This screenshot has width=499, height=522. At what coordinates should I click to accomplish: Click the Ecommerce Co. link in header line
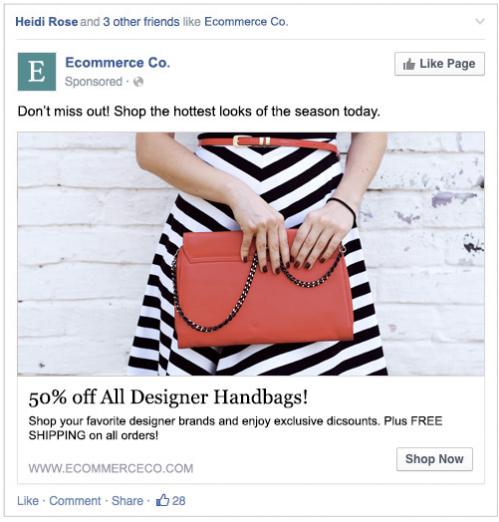(246, 22)
